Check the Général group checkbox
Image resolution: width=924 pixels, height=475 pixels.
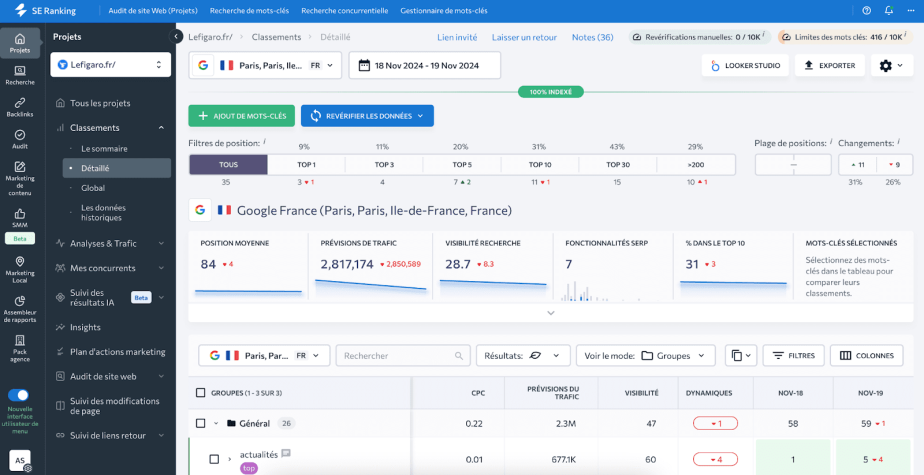pos(200,423)
